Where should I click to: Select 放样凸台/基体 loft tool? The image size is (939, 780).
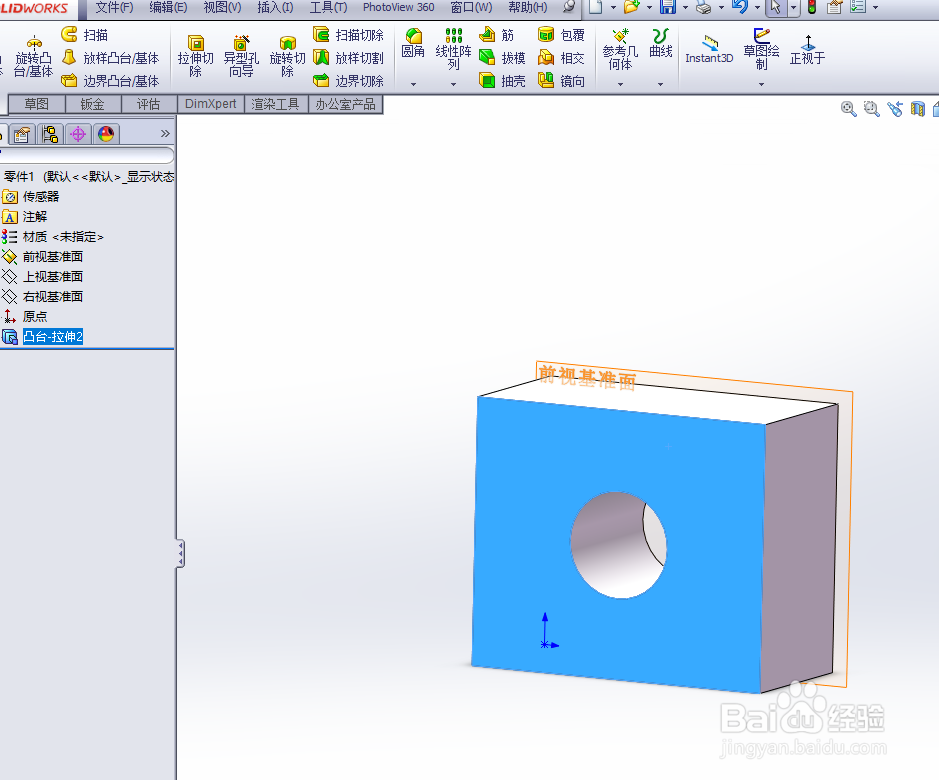point(111,58)
